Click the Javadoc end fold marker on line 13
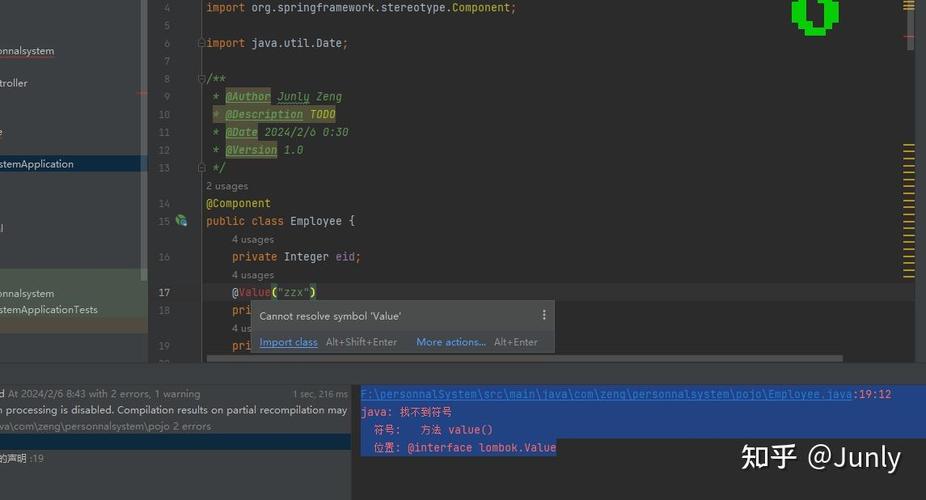 (x=201, y=168)
